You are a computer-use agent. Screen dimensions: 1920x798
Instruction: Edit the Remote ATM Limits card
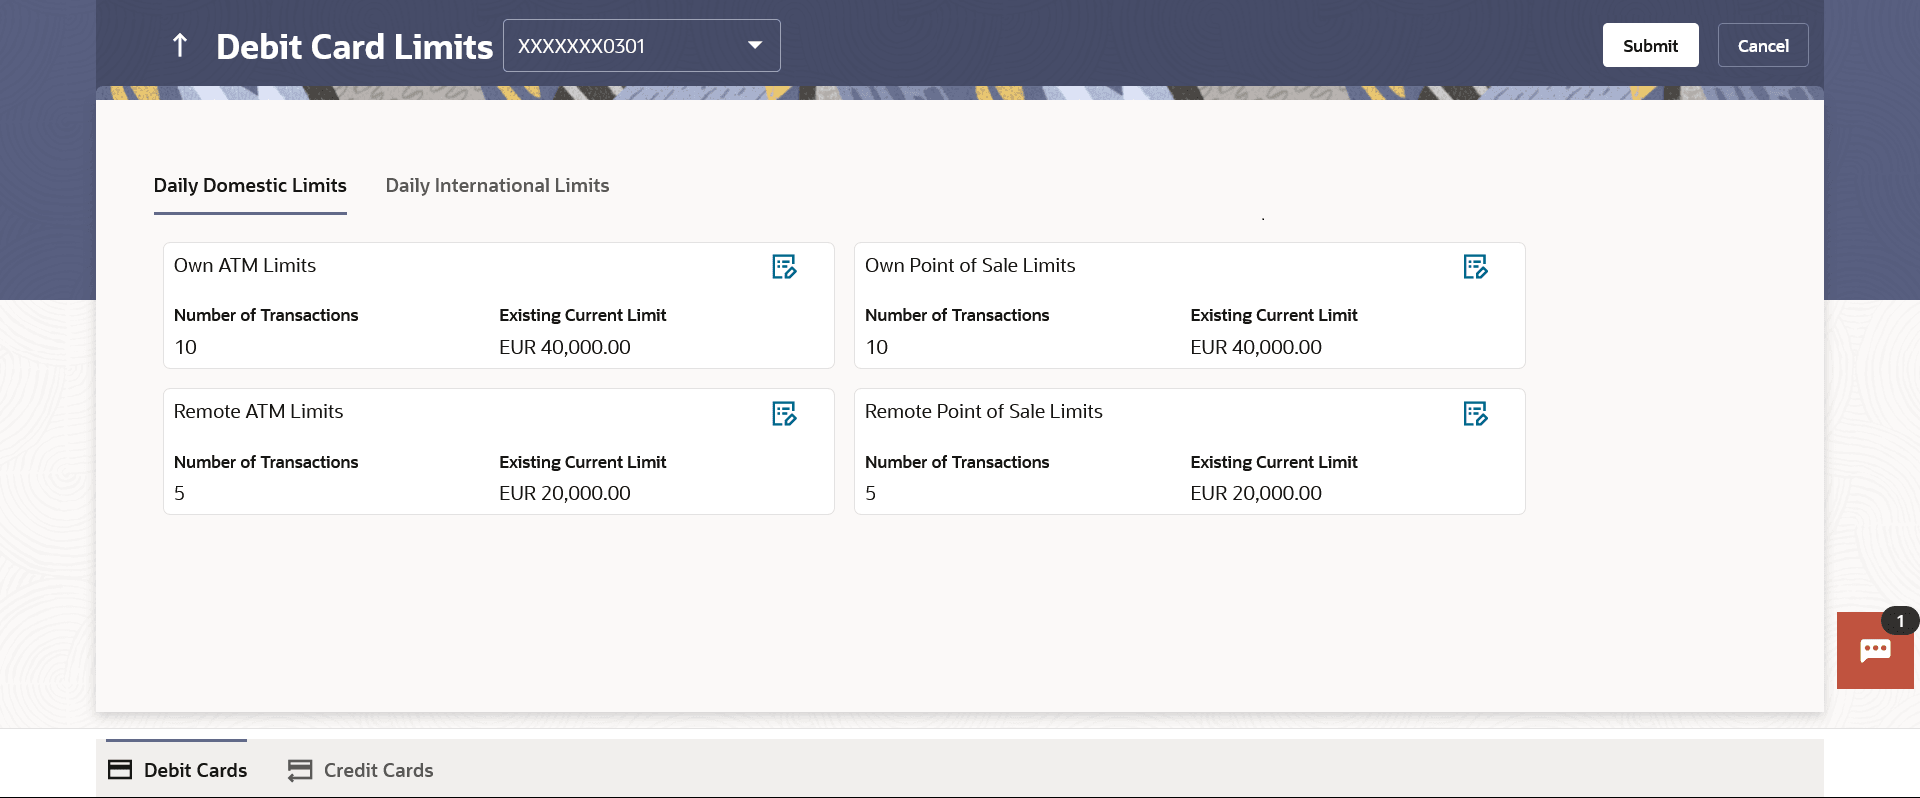click(x=784, y=414)
